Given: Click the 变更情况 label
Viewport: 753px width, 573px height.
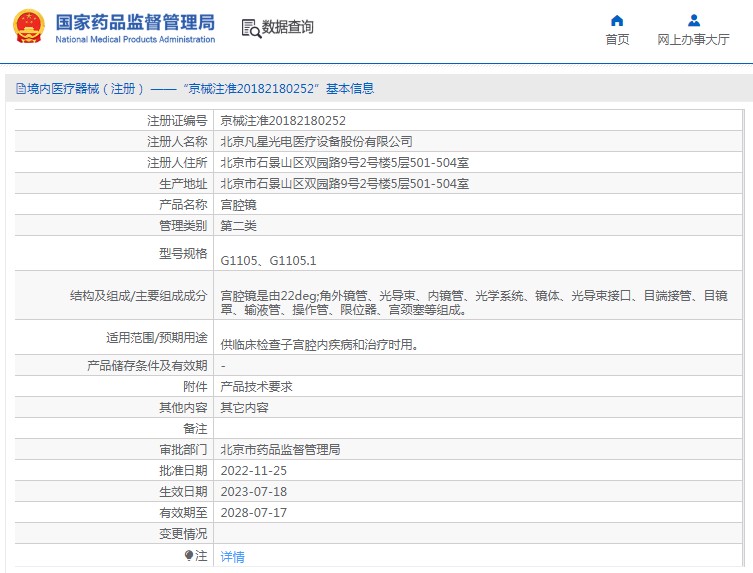Looking at the screenshot, I should click(x=183, y=534).
